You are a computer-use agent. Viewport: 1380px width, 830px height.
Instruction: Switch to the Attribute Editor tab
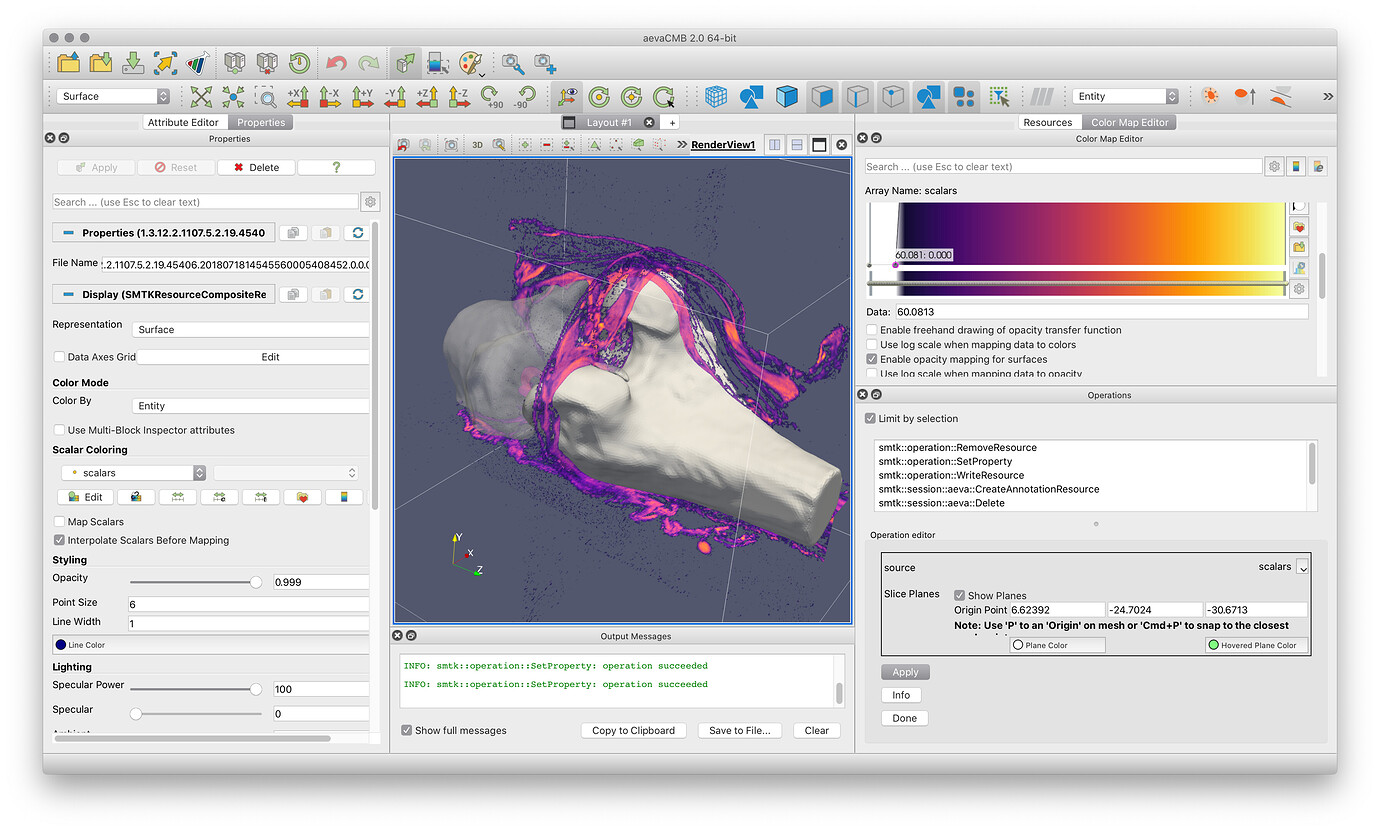pyautogui.click(x=183, y=123)
